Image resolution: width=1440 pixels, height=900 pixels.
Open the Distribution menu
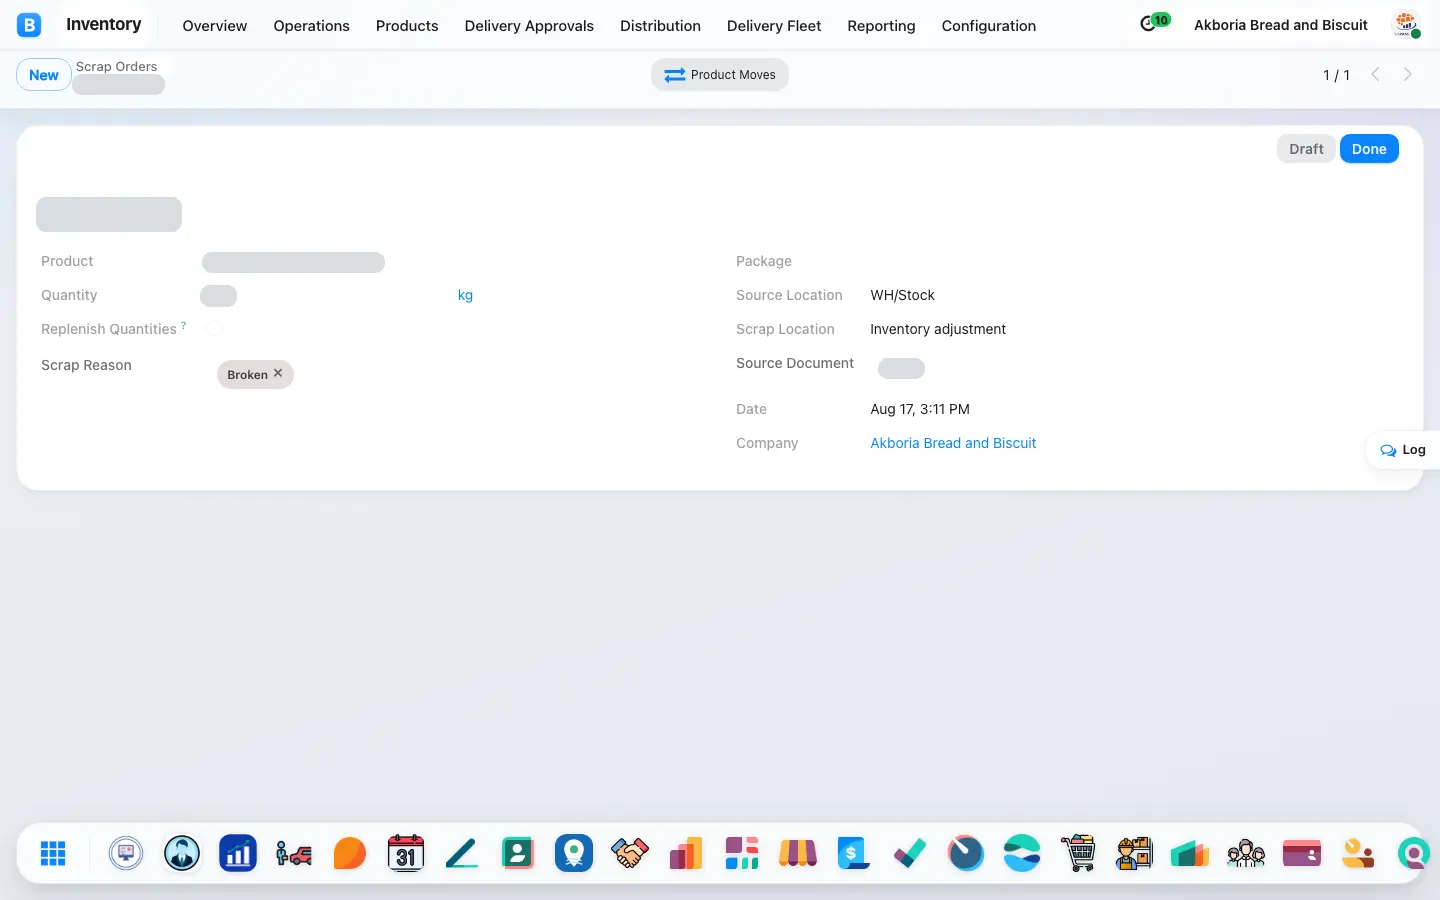point(660,26)
